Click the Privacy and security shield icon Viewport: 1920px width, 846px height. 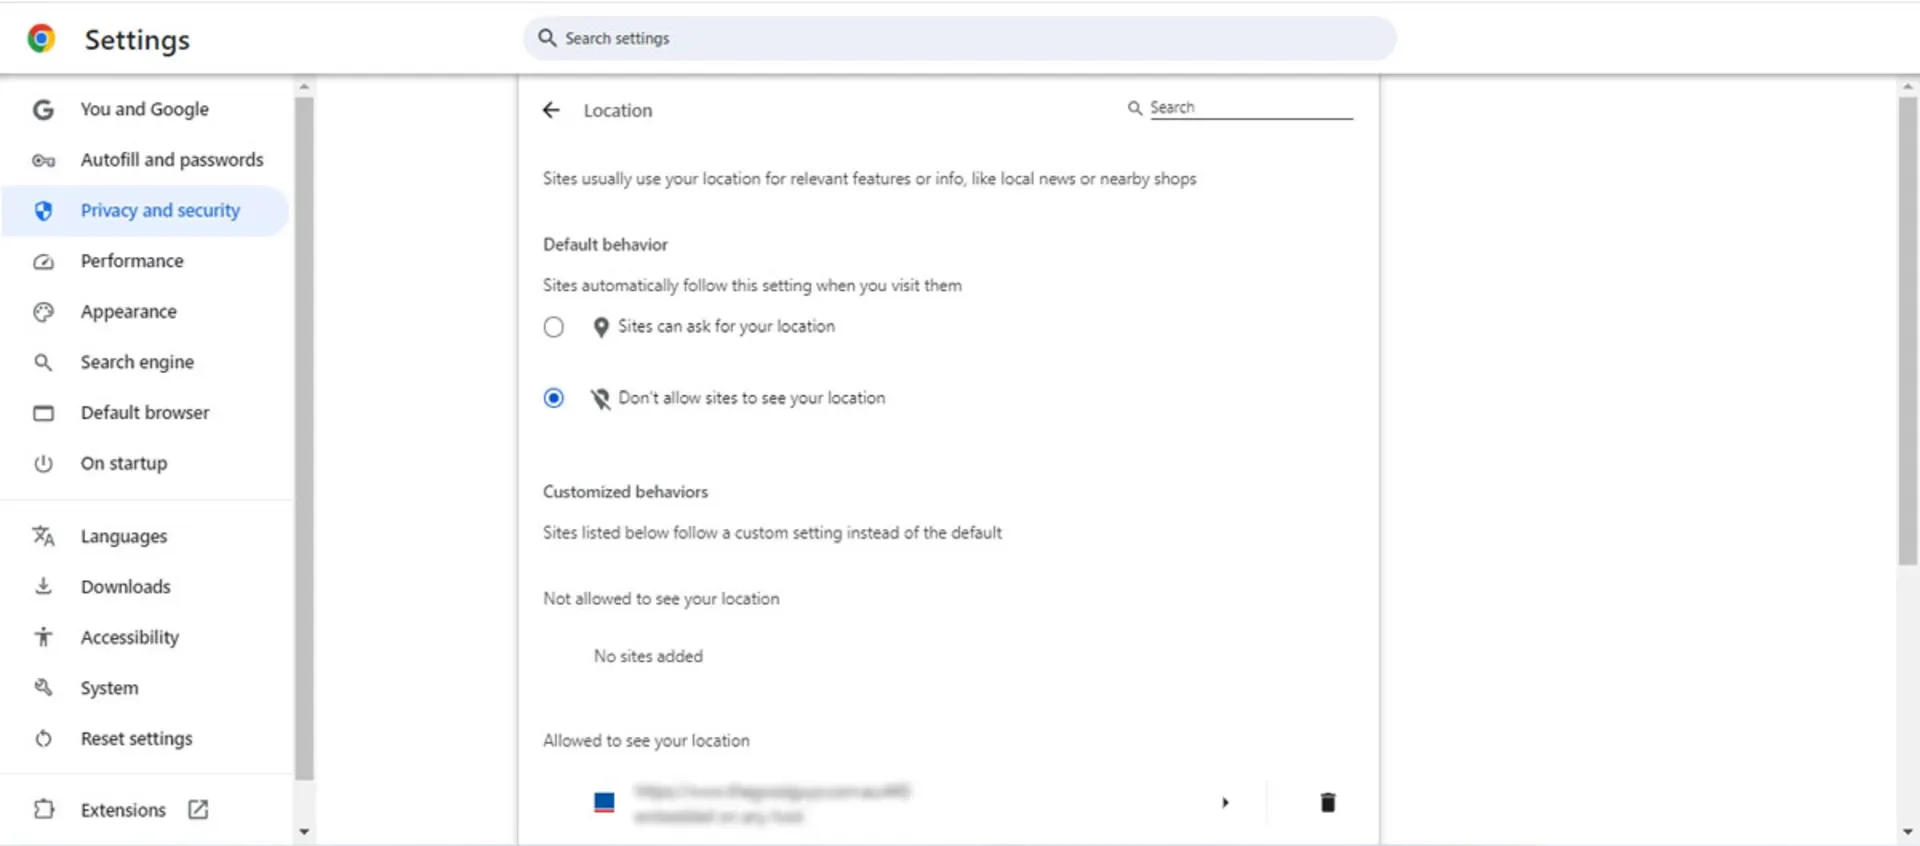point(43,211)
